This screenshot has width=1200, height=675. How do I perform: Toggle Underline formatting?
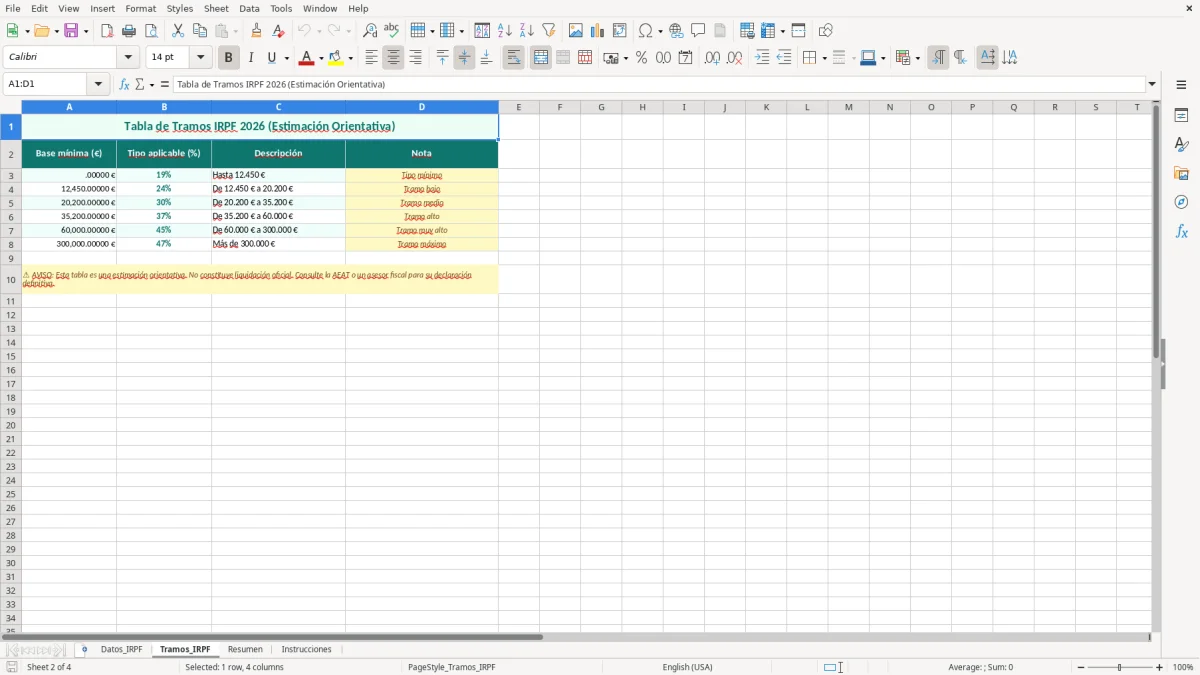point(271,58)
